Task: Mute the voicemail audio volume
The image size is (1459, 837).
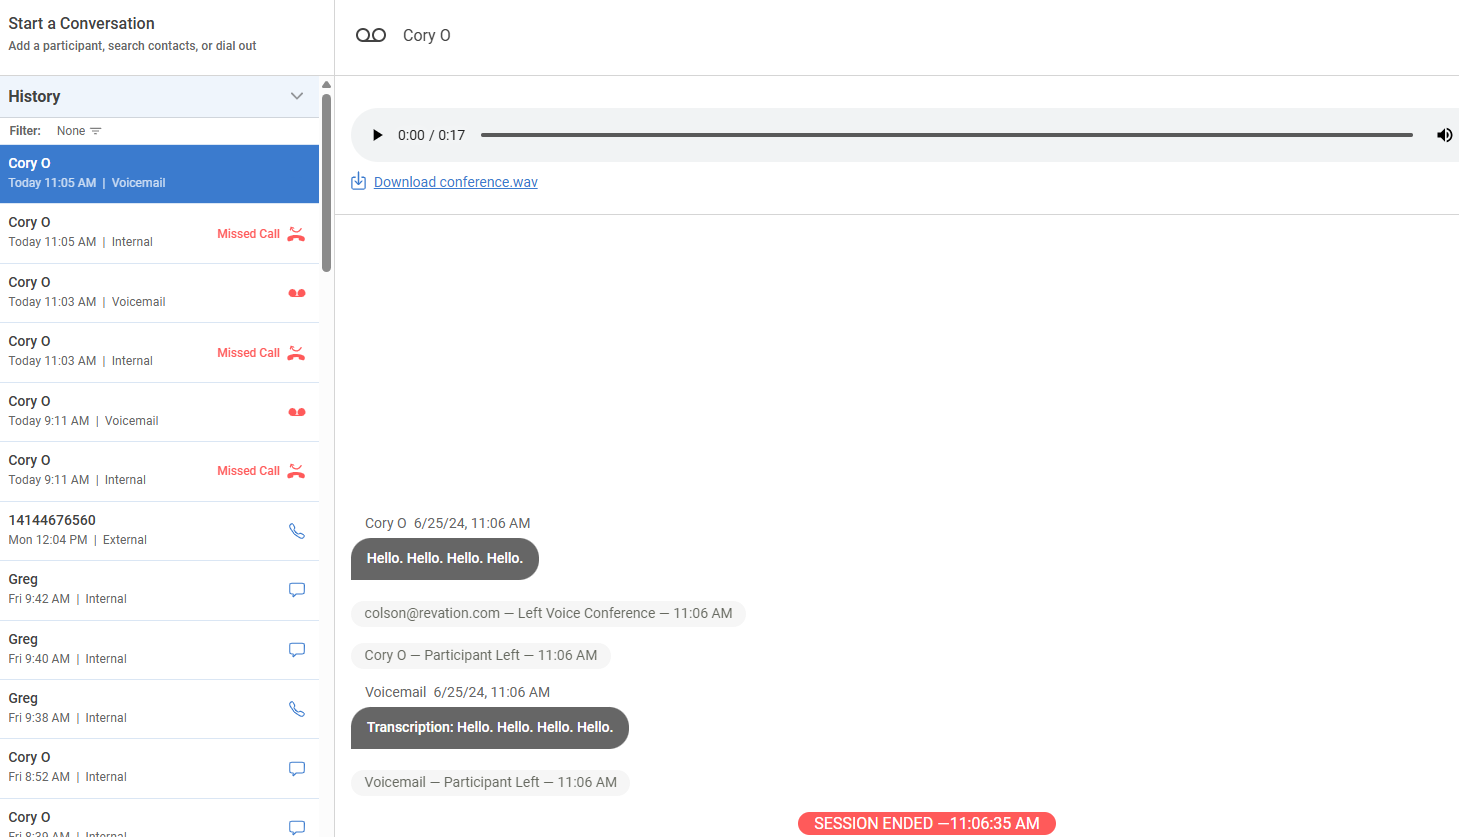Action: 1444,135
